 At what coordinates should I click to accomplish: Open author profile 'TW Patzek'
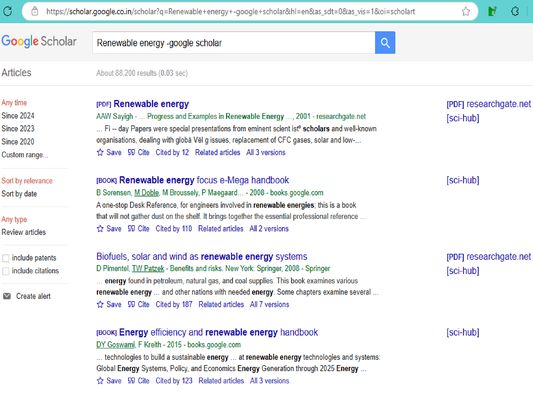pyautogui.click(x=148, y=268)
